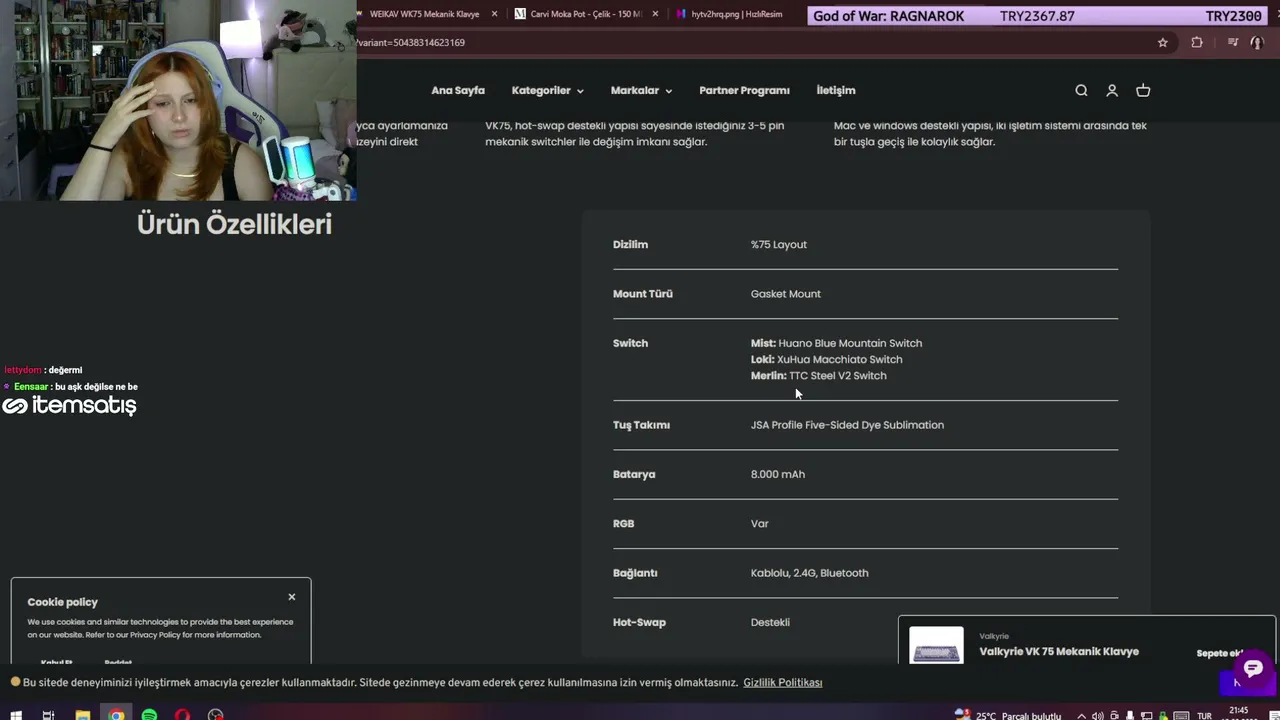
Task: Open OBS Studio from the taskbar
Action: pyautogui.click(x=215, y=714)
